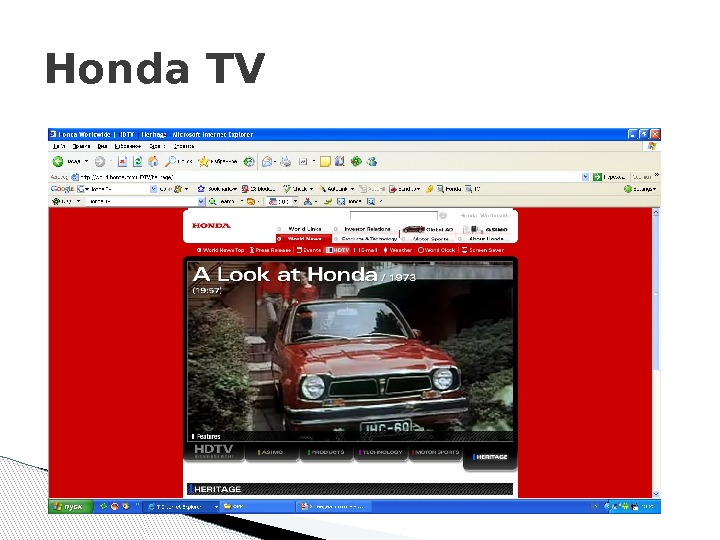
Task: Open Investor Relations link
Action: (367, 229)
